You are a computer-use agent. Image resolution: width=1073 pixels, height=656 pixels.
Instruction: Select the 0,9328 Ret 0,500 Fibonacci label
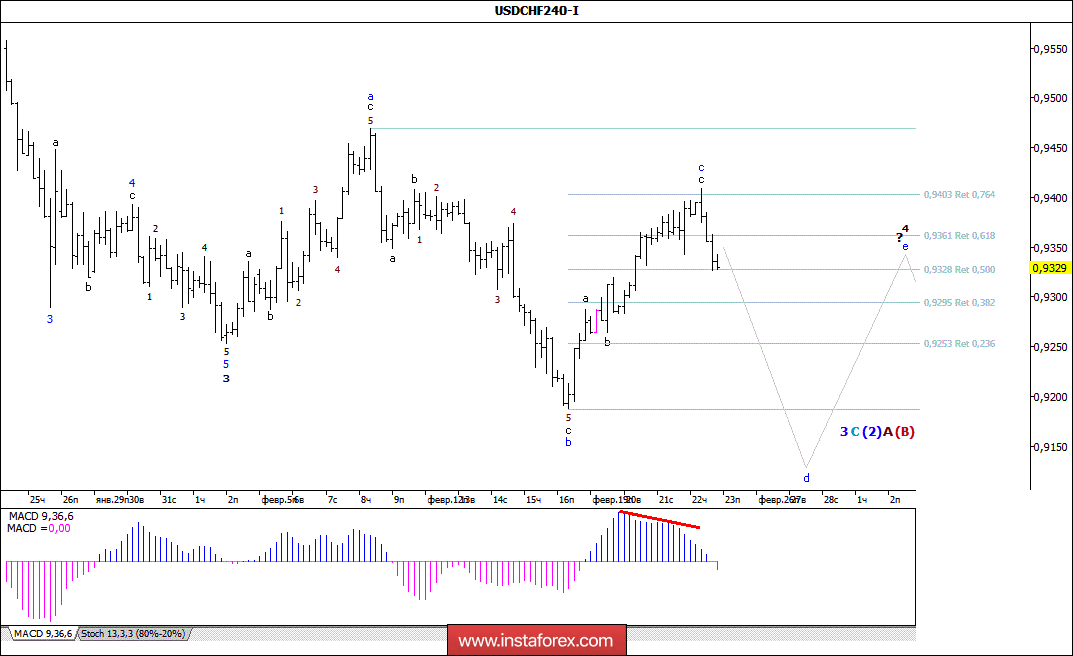(x=959, y=270)
